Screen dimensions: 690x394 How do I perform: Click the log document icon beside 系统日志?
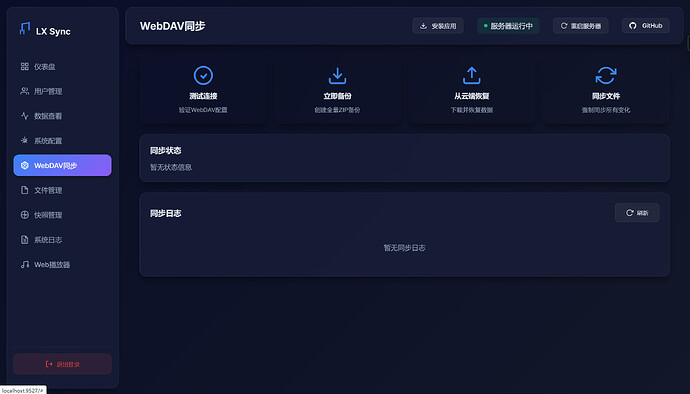click(25, 239)
